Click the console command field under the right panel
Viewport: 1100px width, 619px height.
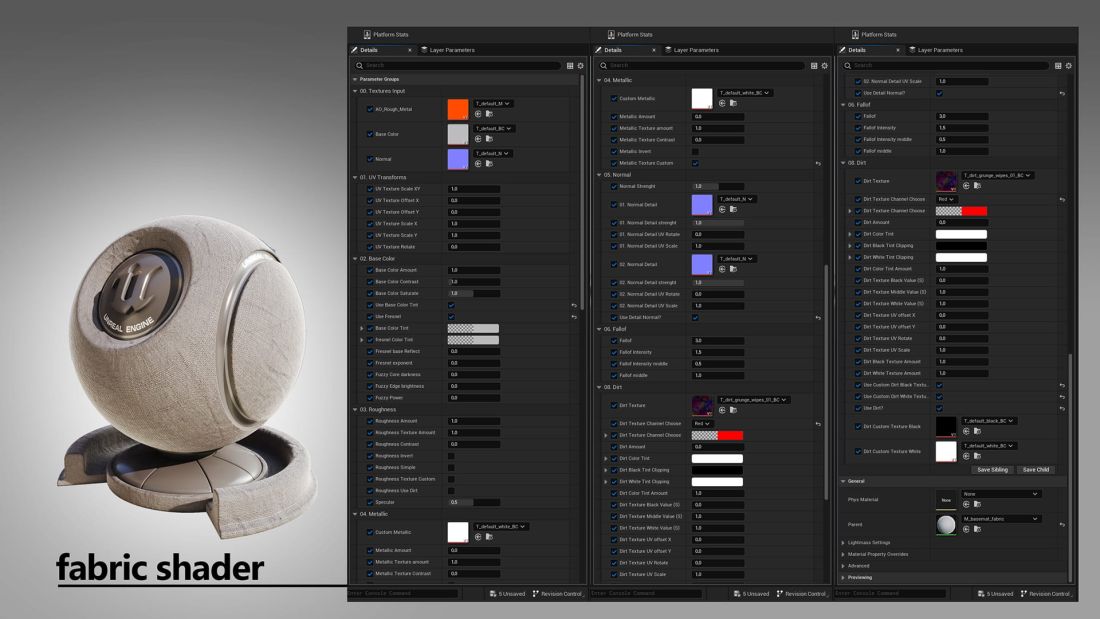tap(890, 594)
